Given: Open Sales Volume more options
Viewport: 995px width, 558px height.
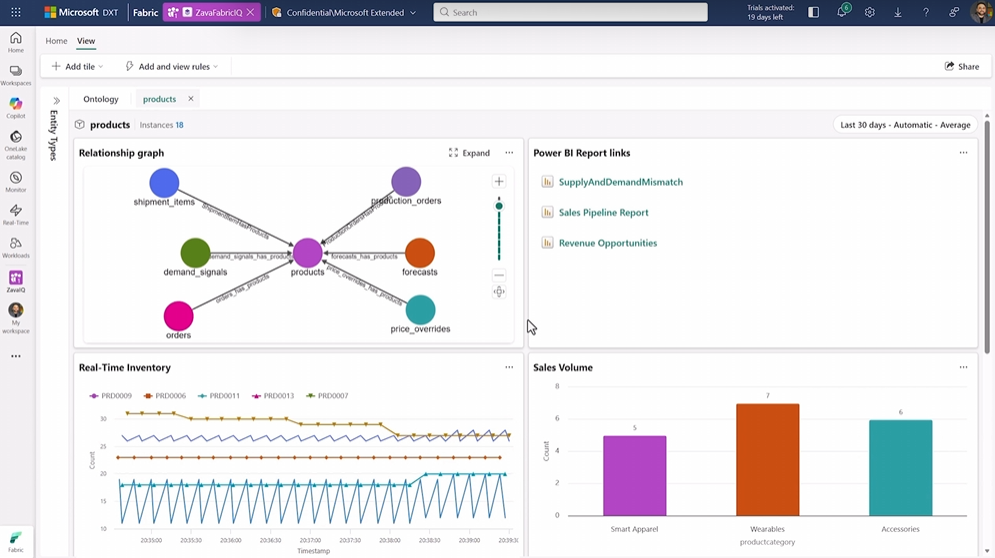Looking at the screenshot, I should pyautogui.click(x=963, y=367).
